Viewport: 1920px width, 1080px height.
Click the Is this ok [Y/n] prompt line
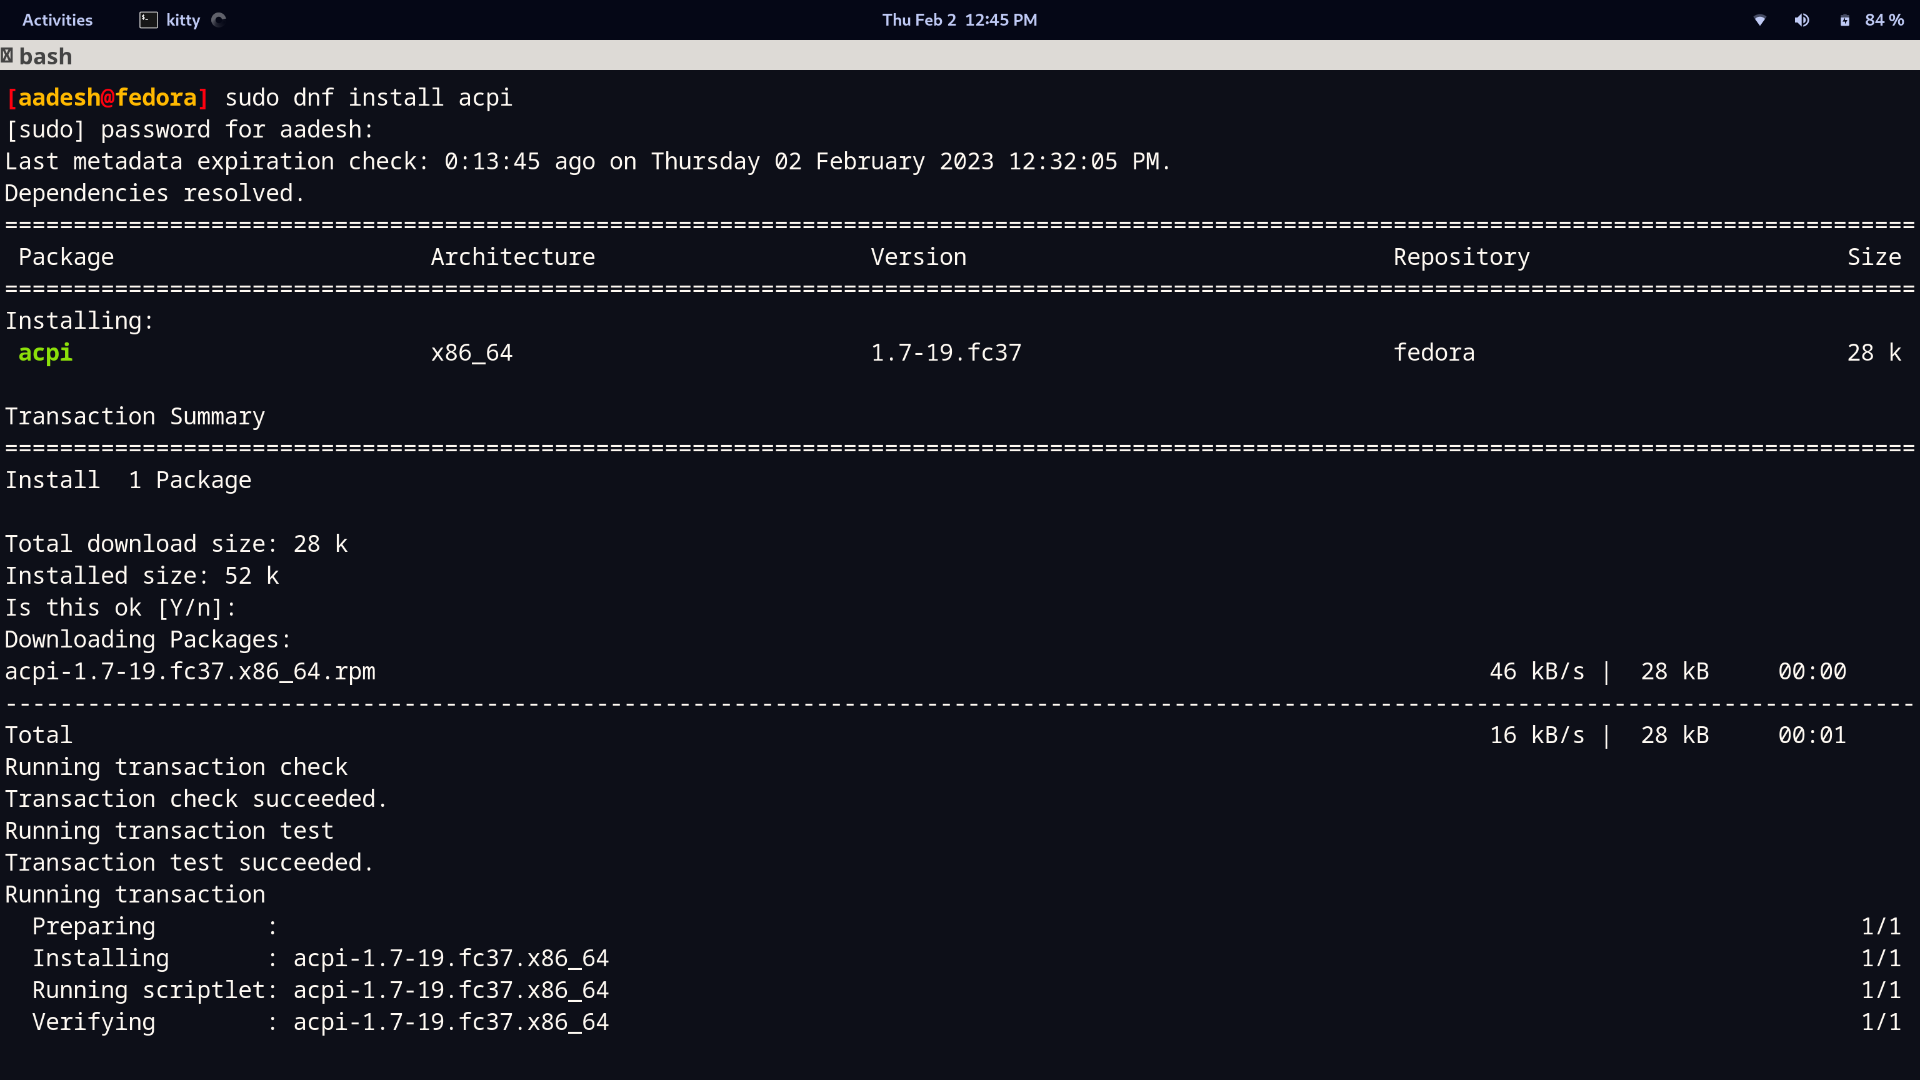tap(120, 607)
